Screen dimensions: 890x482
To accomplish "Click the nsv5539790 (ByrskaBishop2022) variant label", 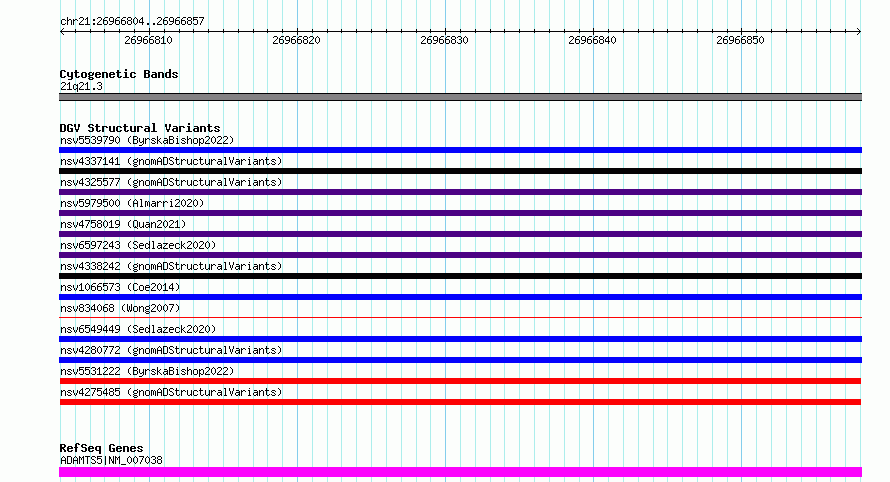I will 147,140.
